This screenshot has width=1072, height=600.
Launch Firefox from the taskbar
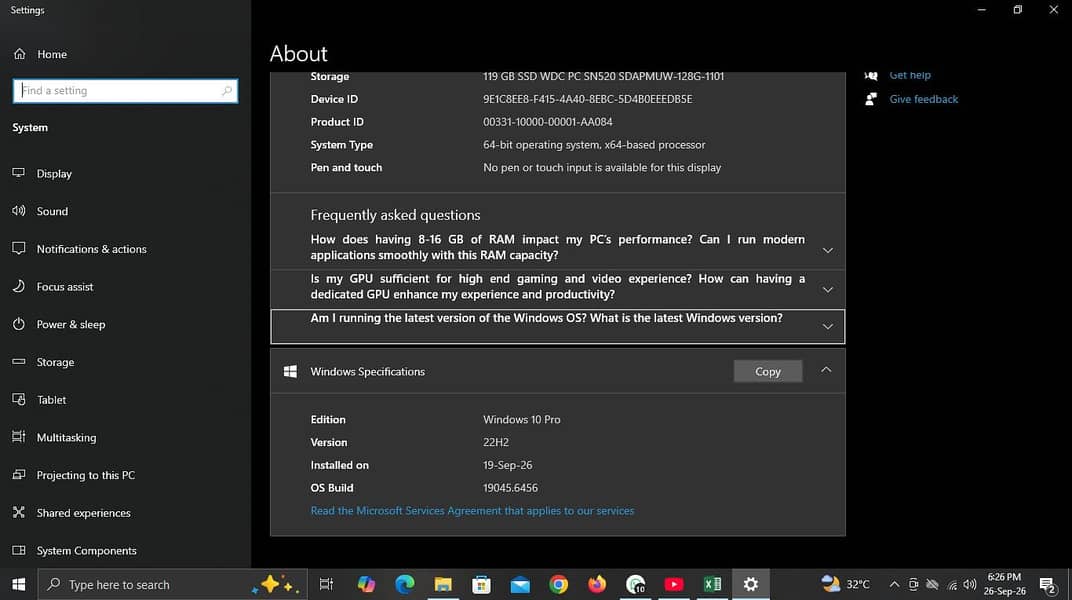click(x=597, y=584)
